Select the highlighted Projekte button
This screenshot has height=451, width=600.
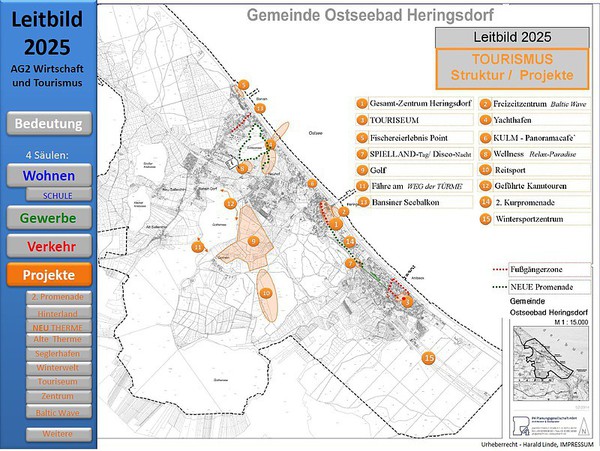pyautogui.click(x=51, y=274)
